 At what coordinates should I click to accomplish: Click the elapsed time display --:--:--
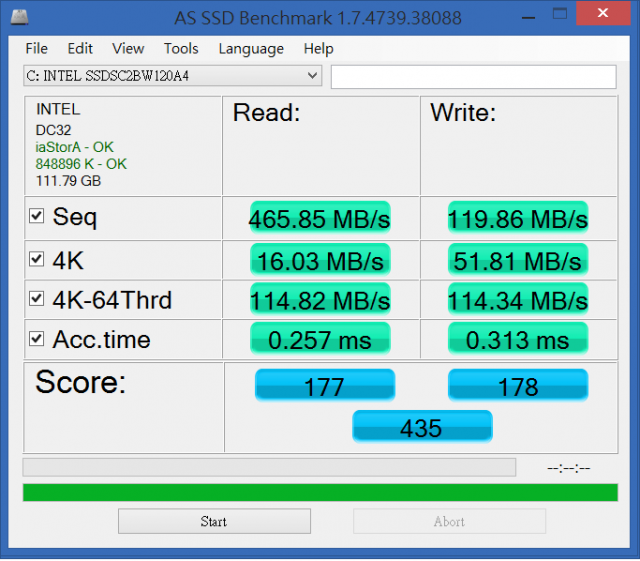(x=569, y=468)
